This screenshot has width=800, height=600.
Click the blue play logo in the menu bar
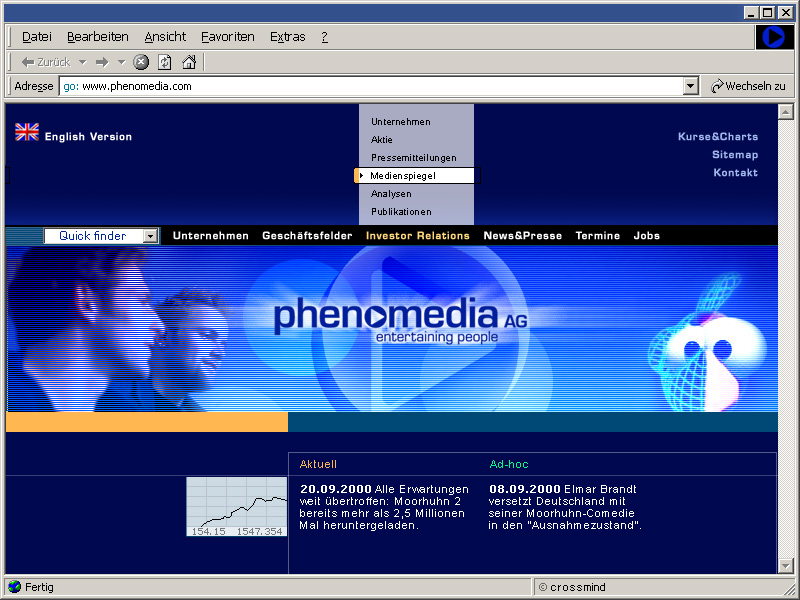point(773,37)
